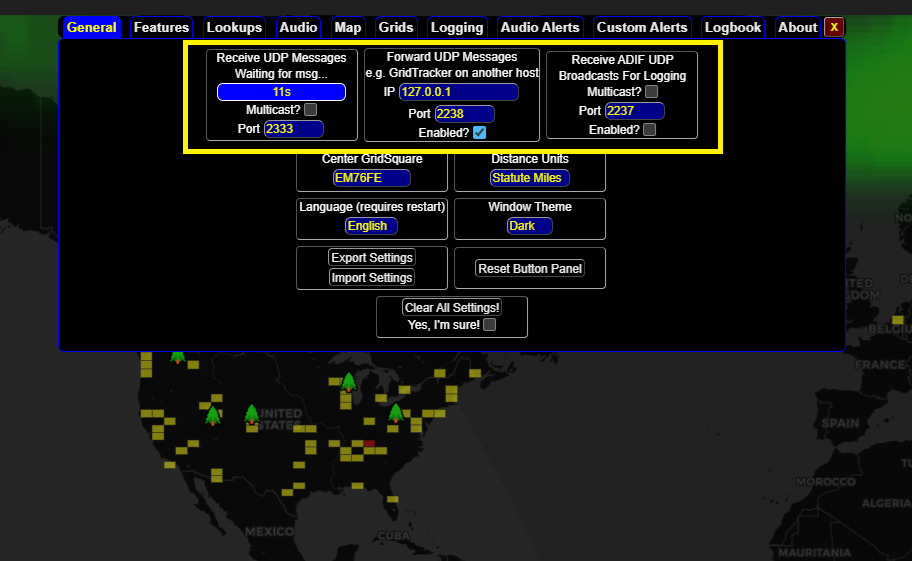The width and height of the screenshot is (912, 561).
Task: Click the 11s wait timer bar
Action: coord(281,92)
